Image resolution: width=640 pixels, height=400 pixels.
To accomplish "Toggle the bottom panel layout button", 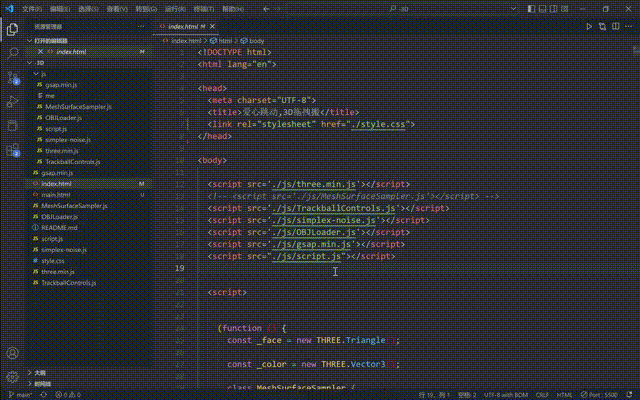I will click(542, 9).
